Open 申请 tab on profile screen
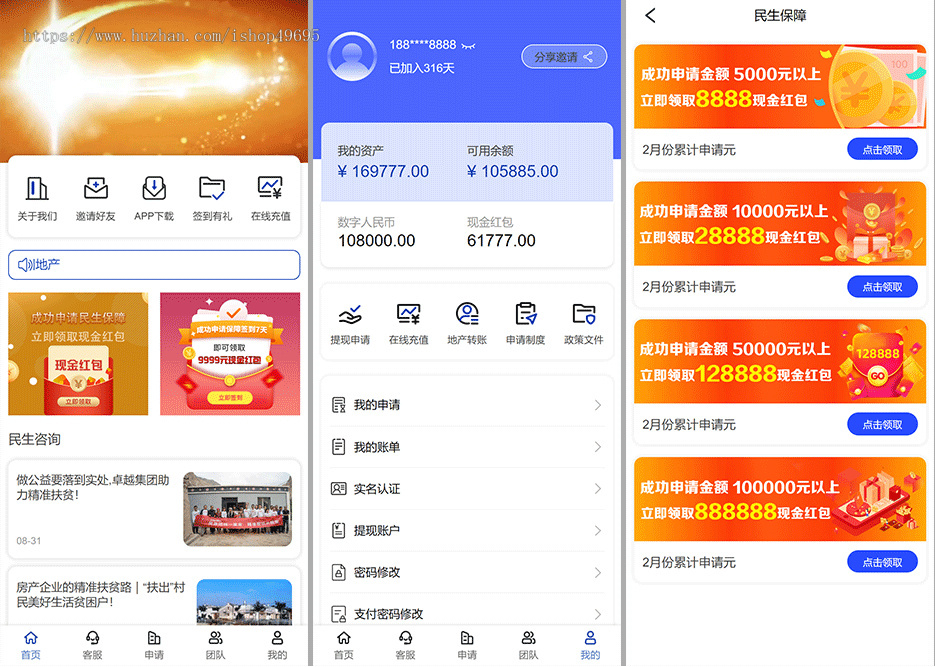Screen dimensions: 935x667 467,646
